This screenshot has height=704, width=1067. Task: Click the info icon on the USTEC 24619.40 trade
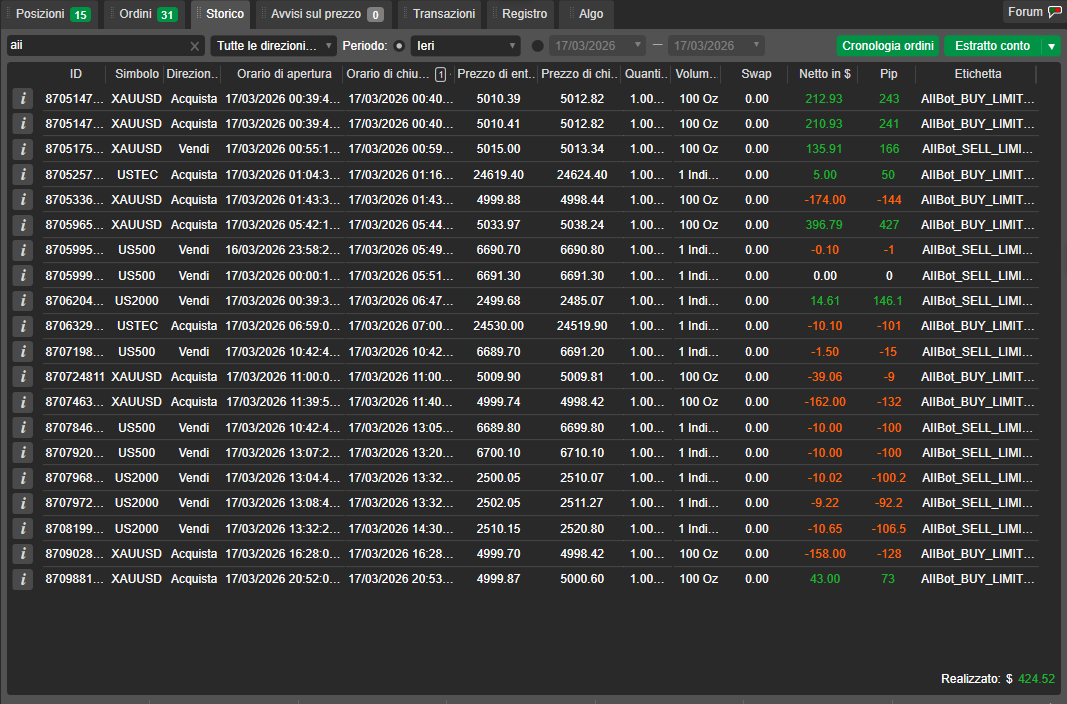pos(22,173)
